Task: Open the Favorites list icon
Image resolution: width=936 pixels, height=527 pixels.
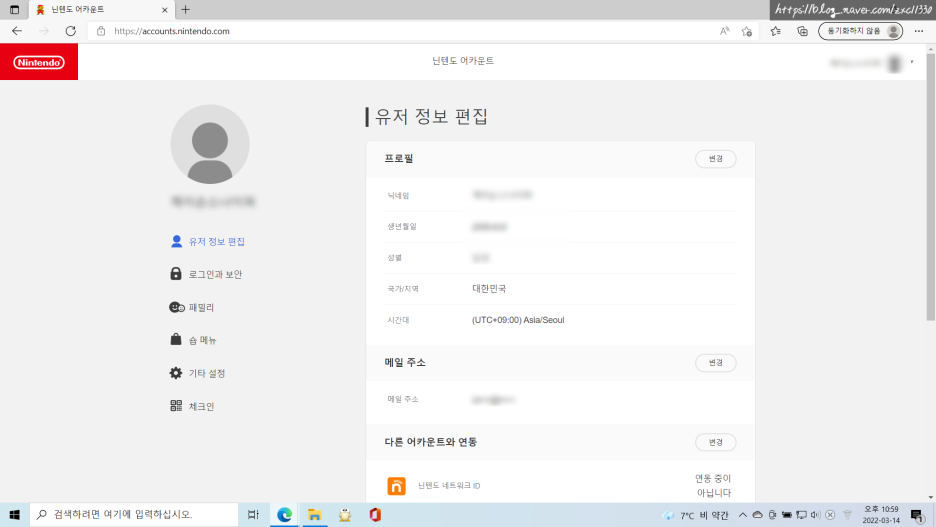Action: 775,31
